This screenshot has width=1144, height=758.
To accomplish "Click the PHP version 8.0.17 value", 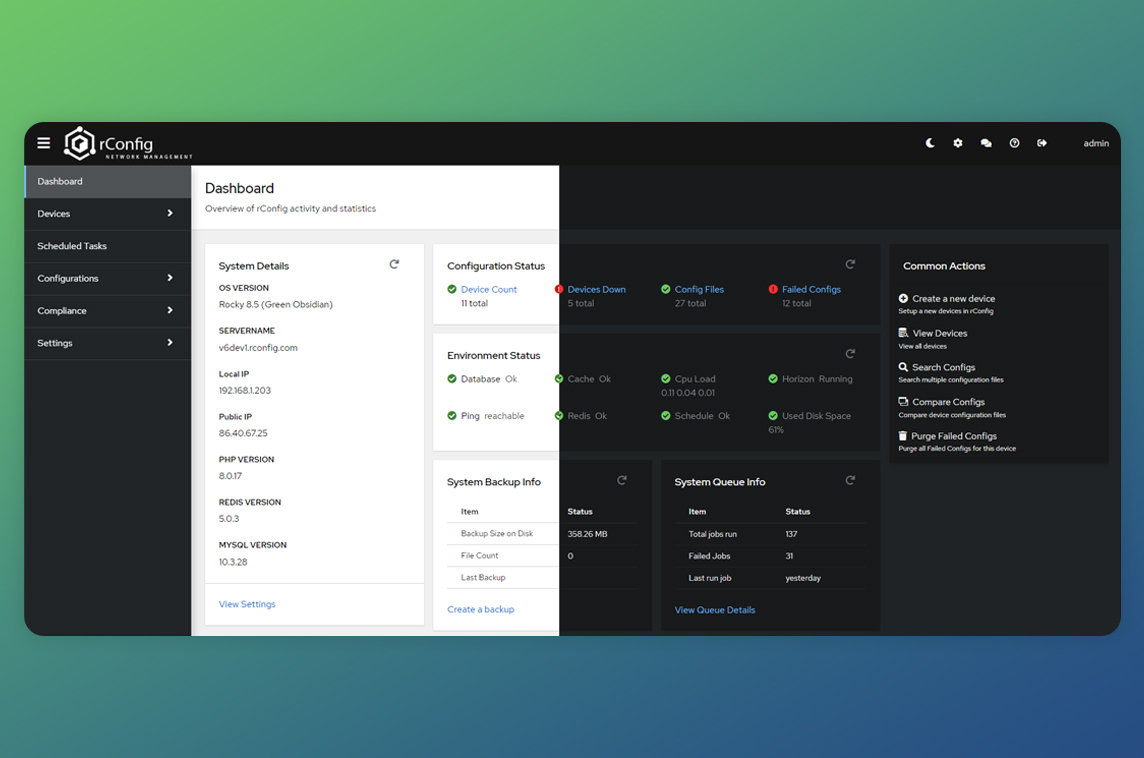I will point(231,476).
